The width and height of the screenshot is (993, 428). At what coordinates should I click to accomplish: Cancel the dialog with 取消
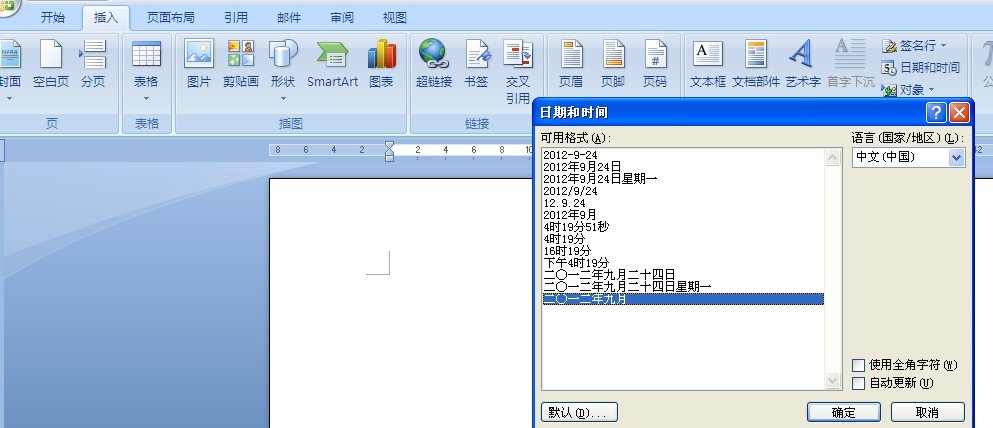927,412
